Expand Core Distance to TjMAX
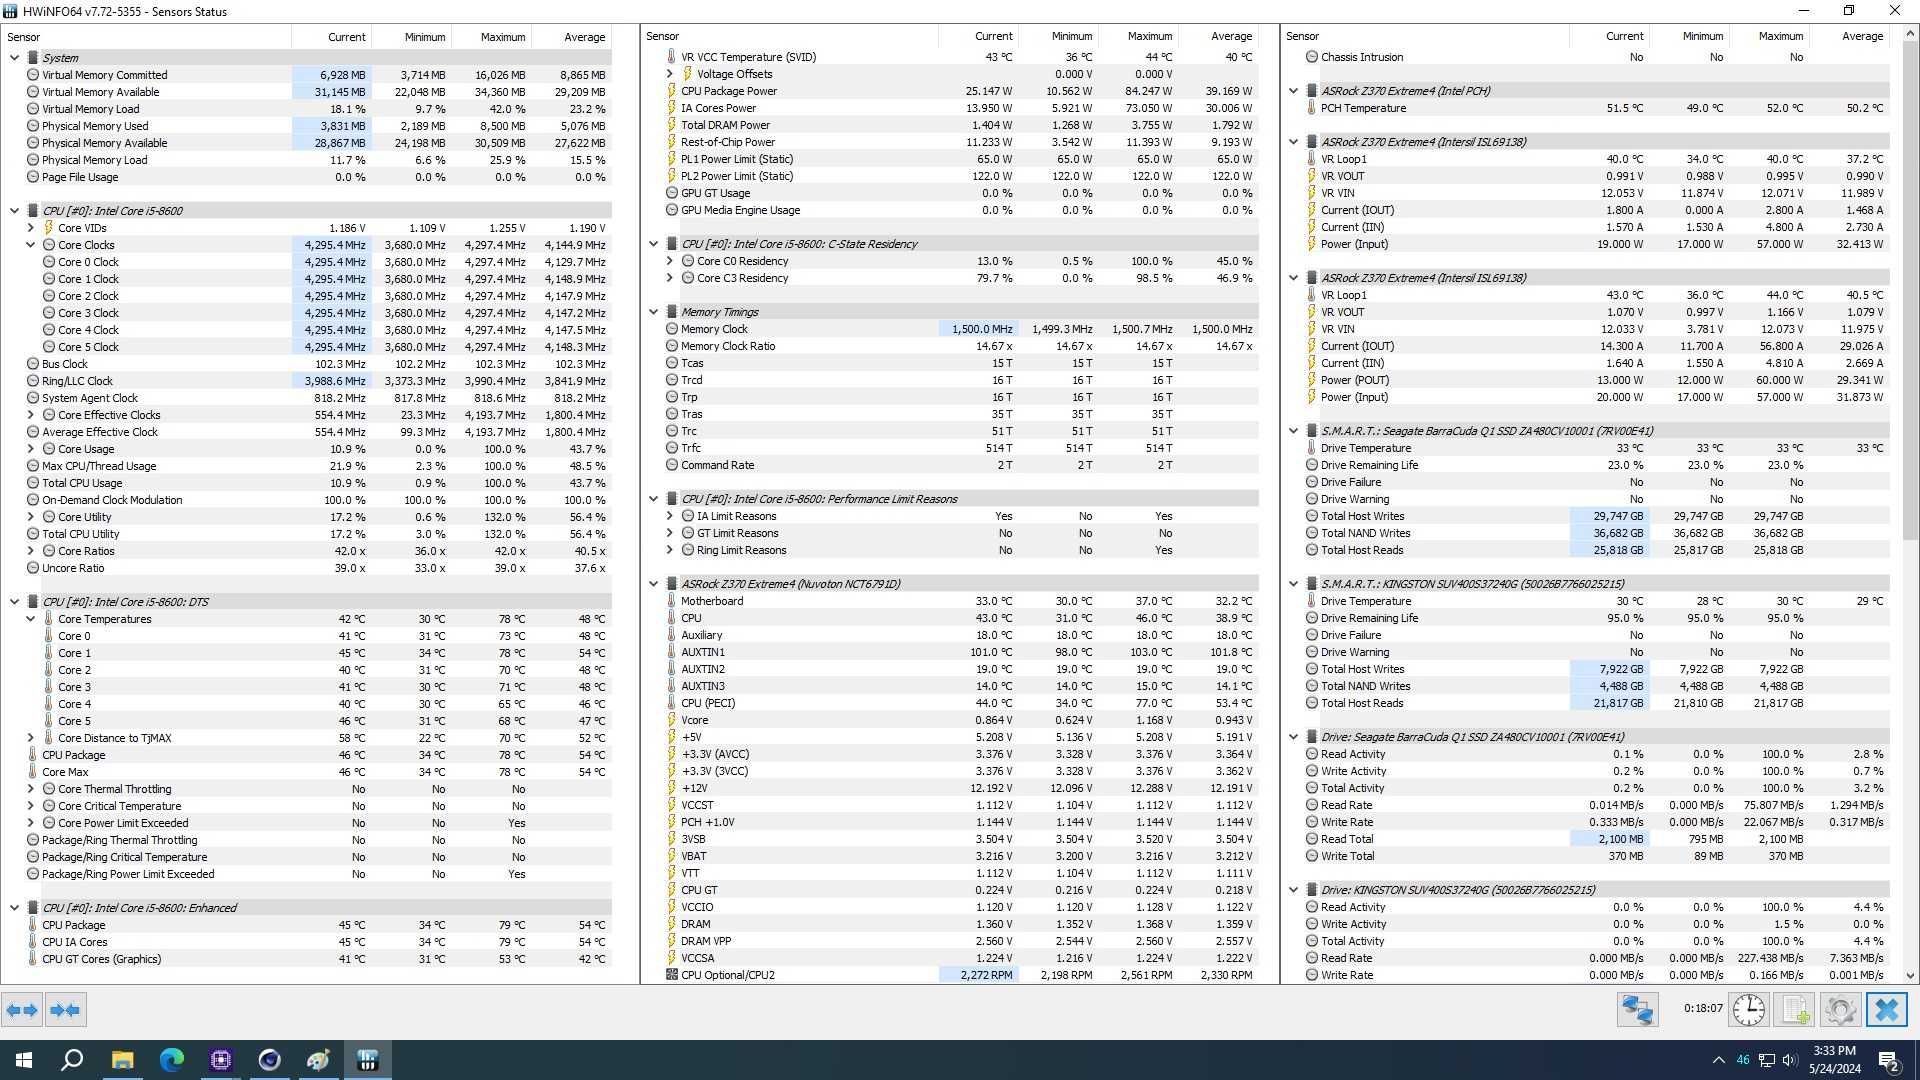1920x1080 pixels. pyautogui.click(x=30, y=738)
